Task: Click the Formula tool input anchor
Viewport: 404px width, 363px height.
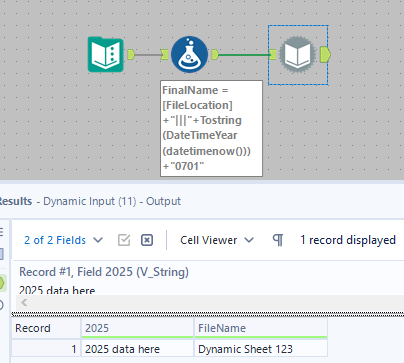Action: point(164,54)
